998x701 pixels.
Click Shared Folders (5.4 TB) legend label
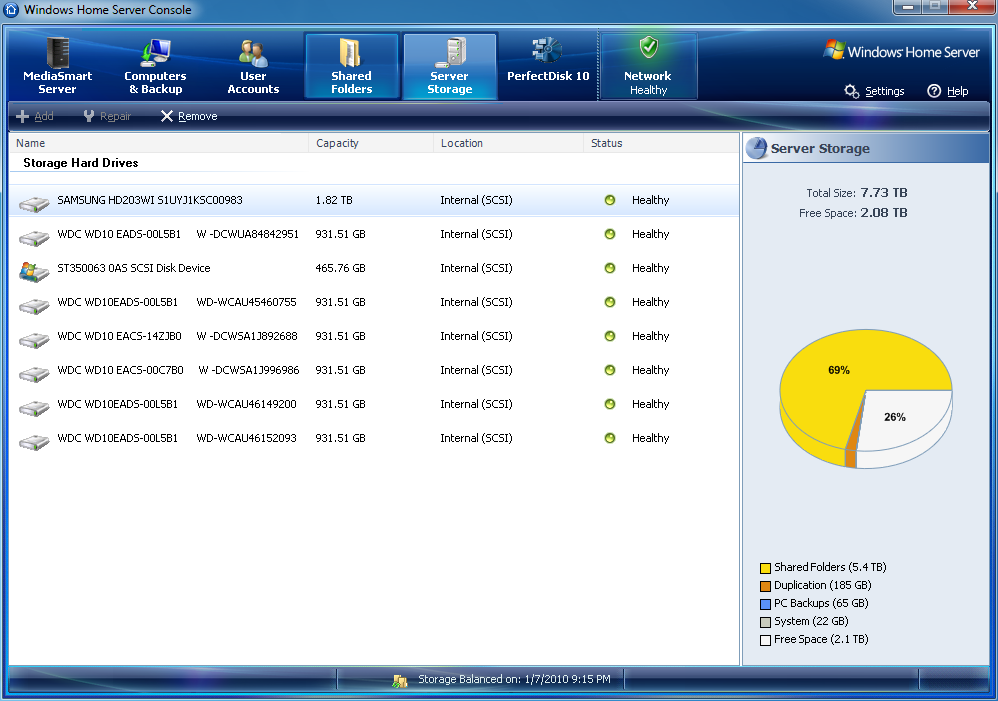click(830, 567)
